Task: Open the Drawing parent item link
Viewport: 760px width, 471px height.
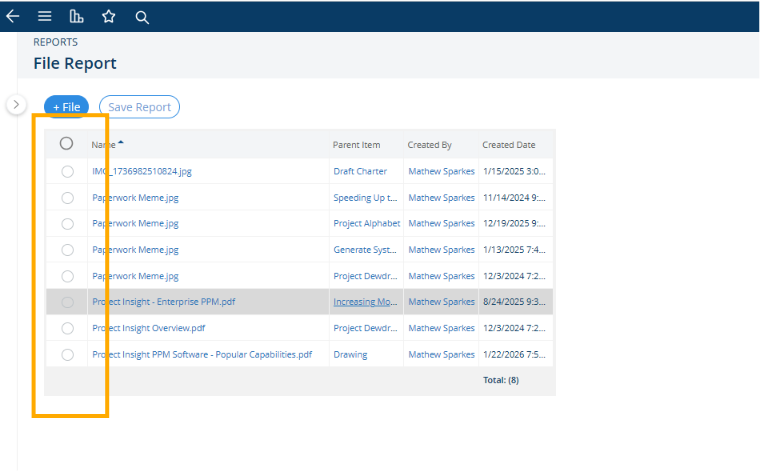Action: (350, 355)
